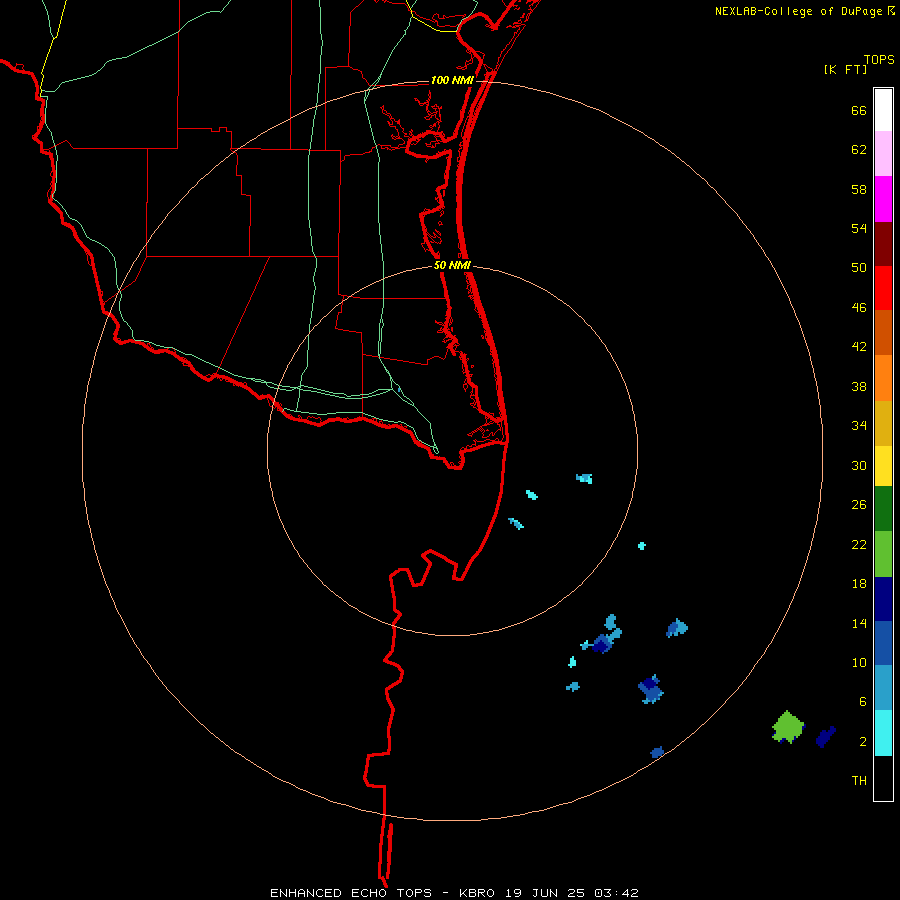The image size is (900, 900).
Task: Click the yellow legend swatch
Action: [x=883, y=466]
